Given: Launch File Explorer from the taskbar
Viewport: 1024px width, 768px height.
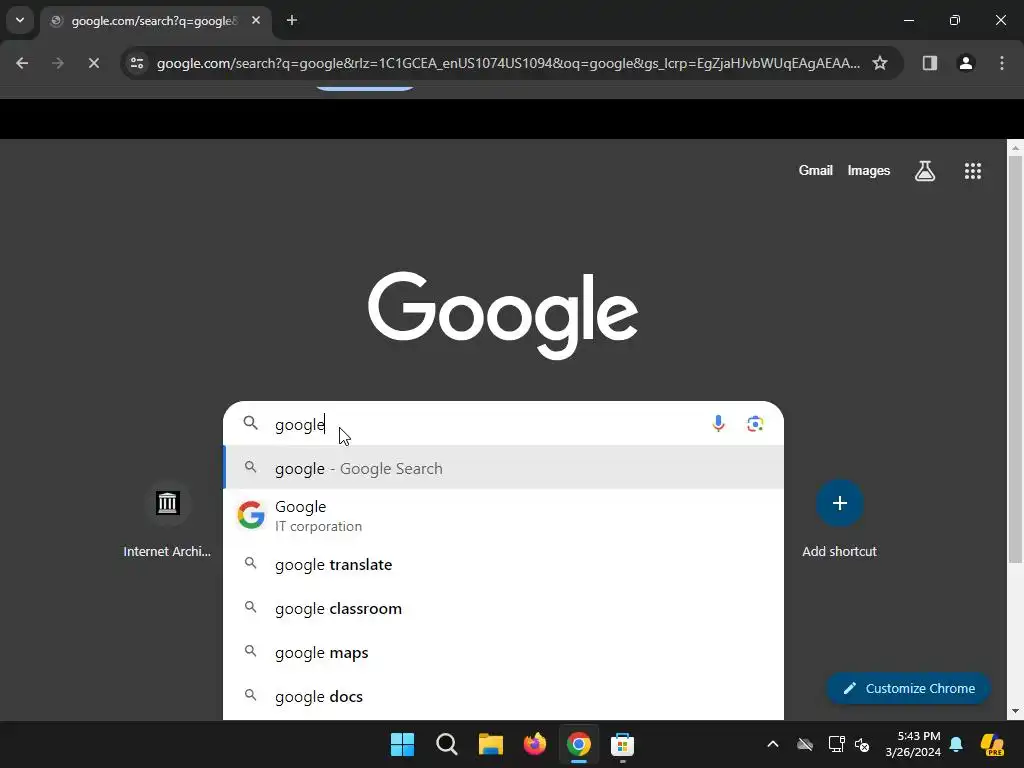Looking at the screenshot, I should (490, 744).
